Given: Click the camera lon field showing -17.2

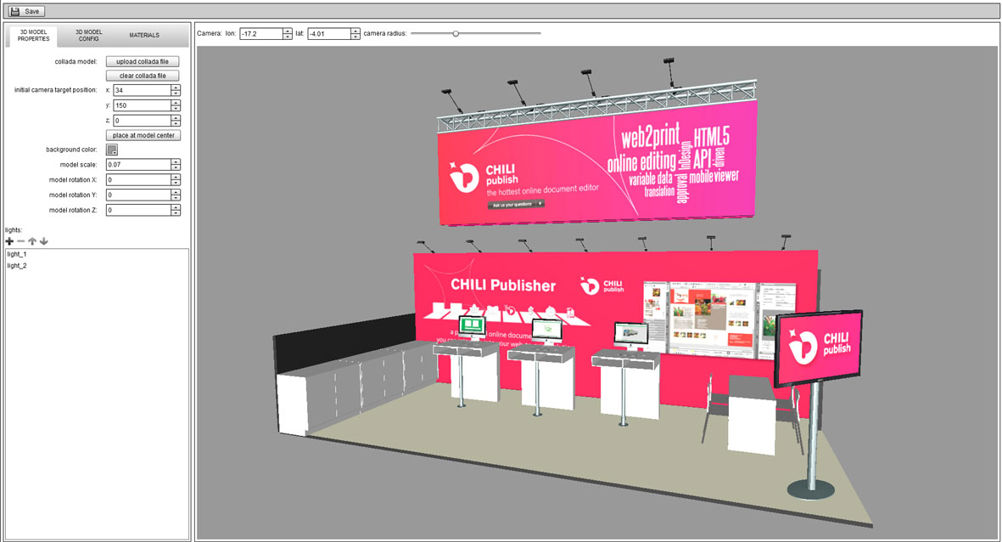Looking at the screenshot, I should tap(261, 34).
